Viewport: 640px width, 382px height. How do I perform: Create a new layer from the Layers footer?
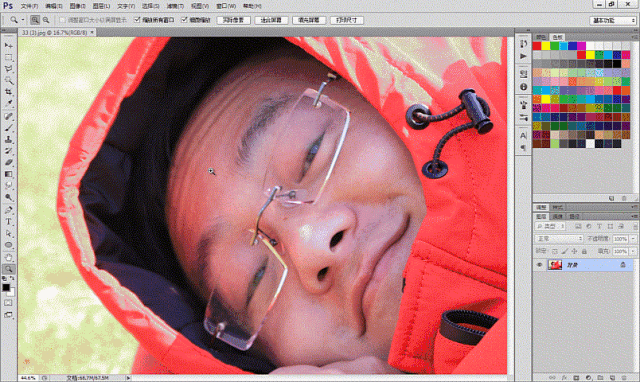pos(612,378)
